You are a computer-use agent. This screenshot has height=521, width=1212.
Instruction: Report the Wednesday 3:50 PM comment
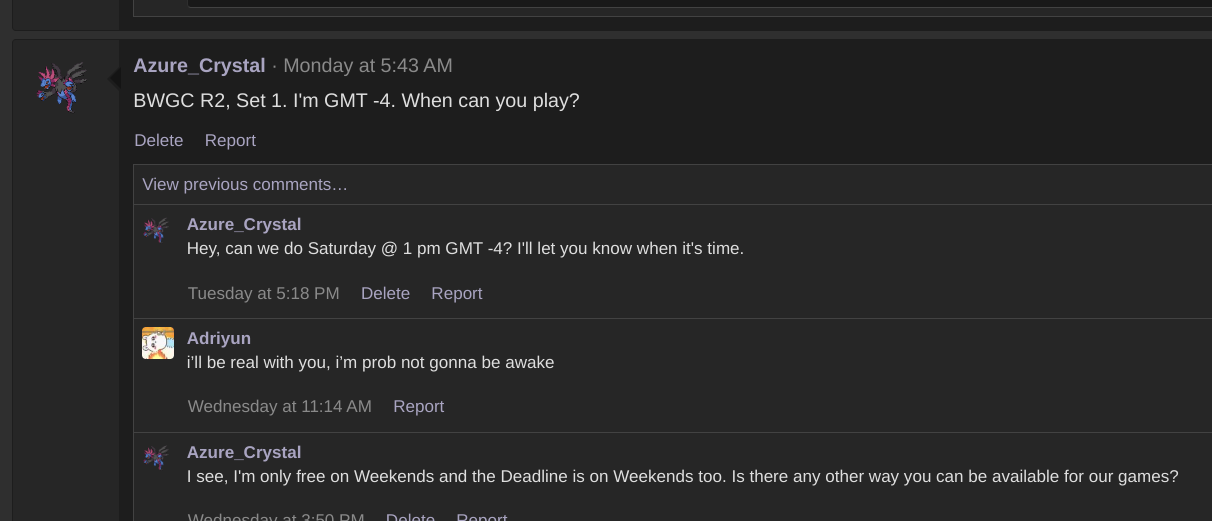(x=482, y=517)
